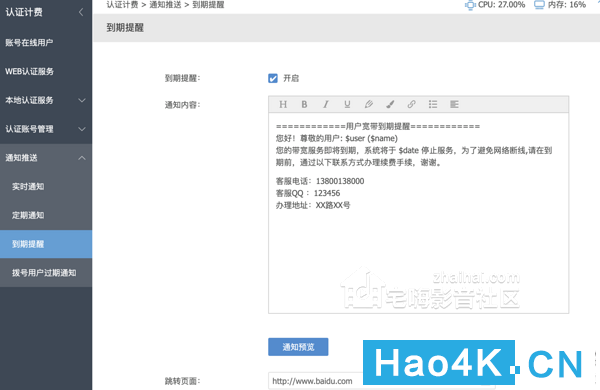Click the 到期提醒 page title
The width and height of the screenshot is (600, 390).
(125, 28)
